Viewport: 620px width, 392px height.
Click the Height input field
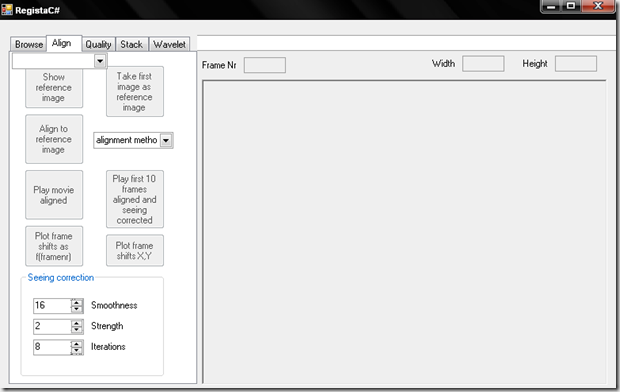pos(576,64)
